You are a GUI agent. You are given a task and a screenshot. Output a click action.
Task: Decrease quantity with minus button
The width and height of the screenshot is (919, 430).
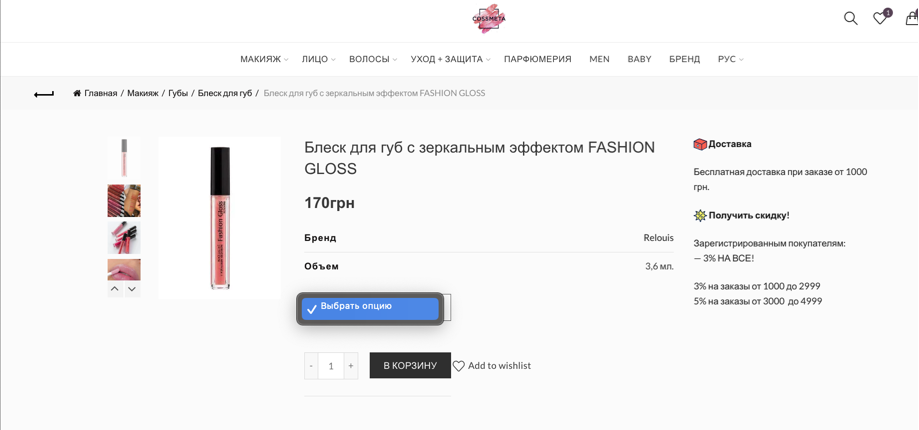click(x=311, y=366)
